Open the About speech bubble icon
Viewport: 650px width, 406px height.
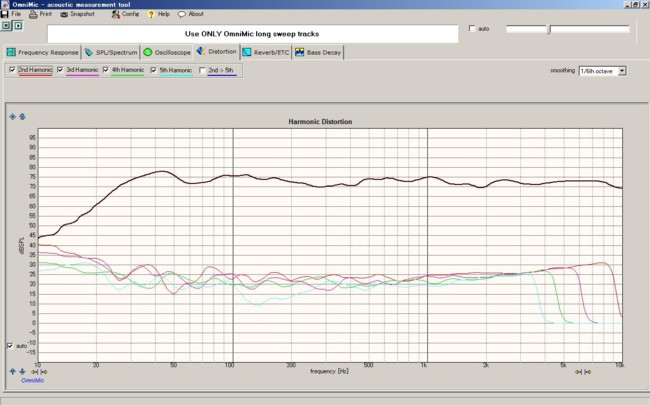pos(182,14)
